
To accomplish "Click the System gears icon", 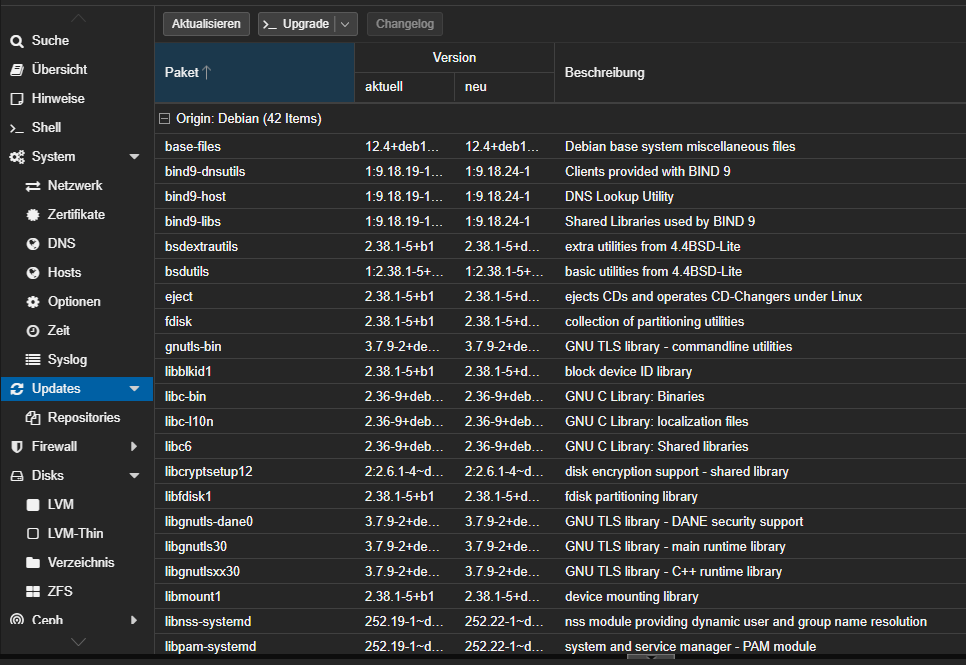I will tap(17, 157).
